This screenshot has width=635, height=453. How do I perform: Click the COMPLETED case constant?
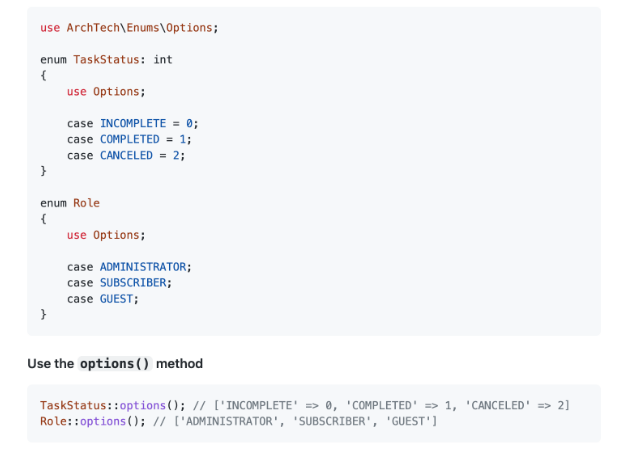pos(130,140)
